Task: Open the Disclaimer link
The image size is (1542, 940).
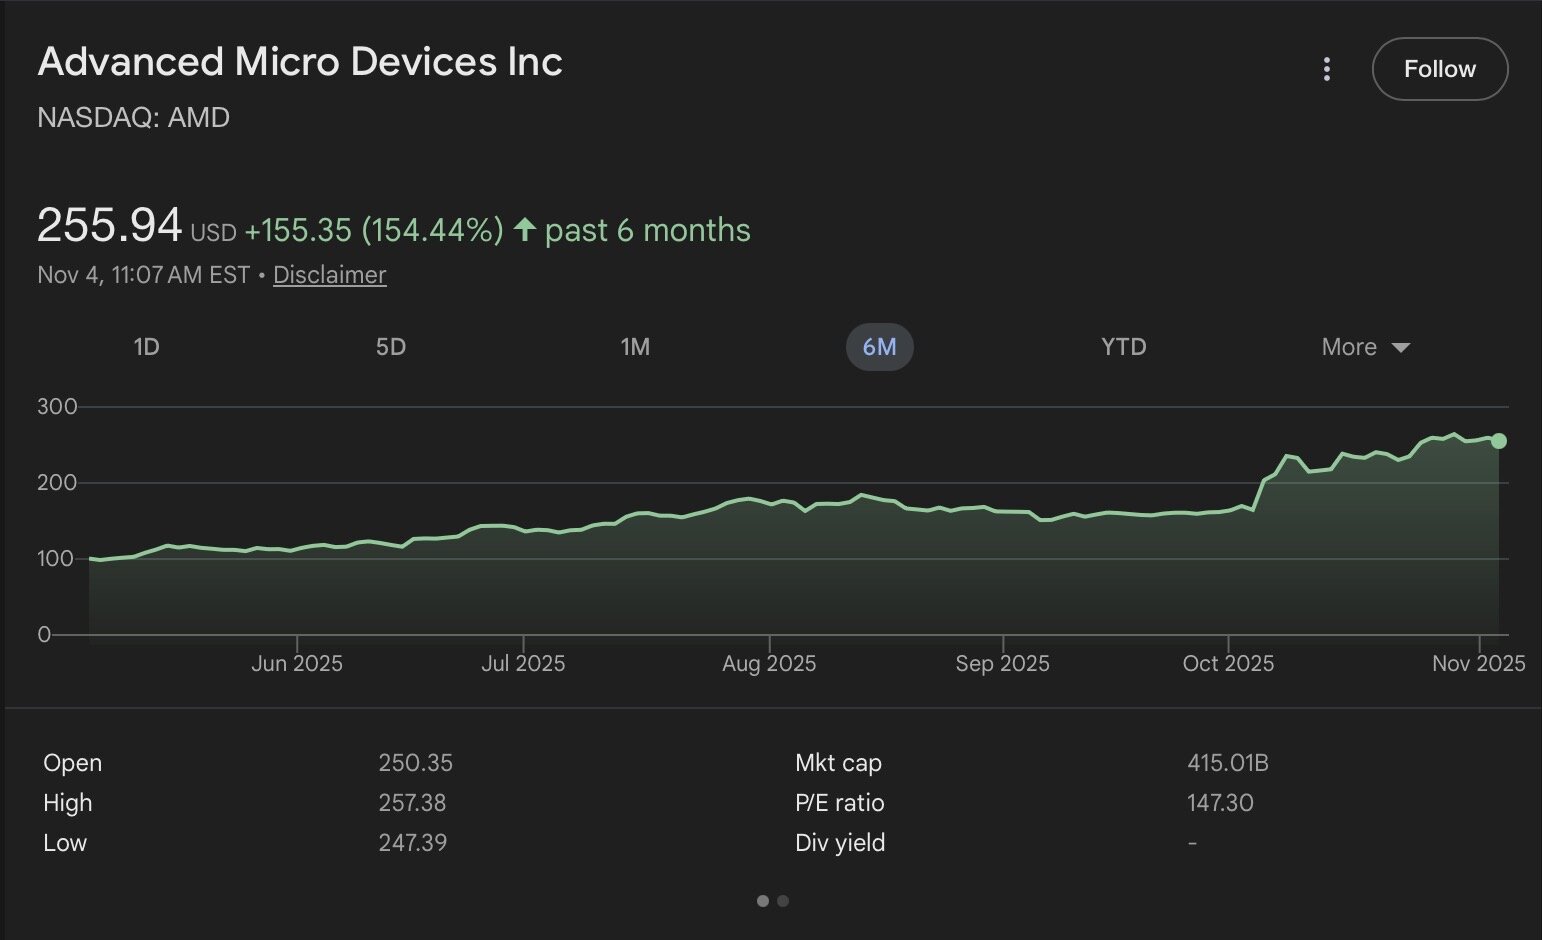Action: [329, 274]
